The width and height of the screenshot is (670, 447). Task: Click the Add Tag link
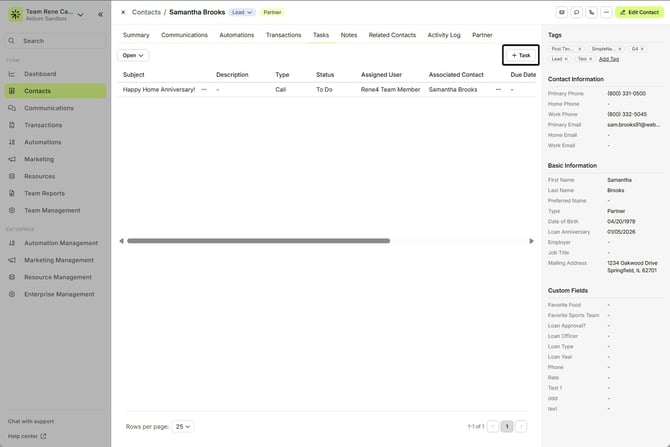click(x=609, y=59)
